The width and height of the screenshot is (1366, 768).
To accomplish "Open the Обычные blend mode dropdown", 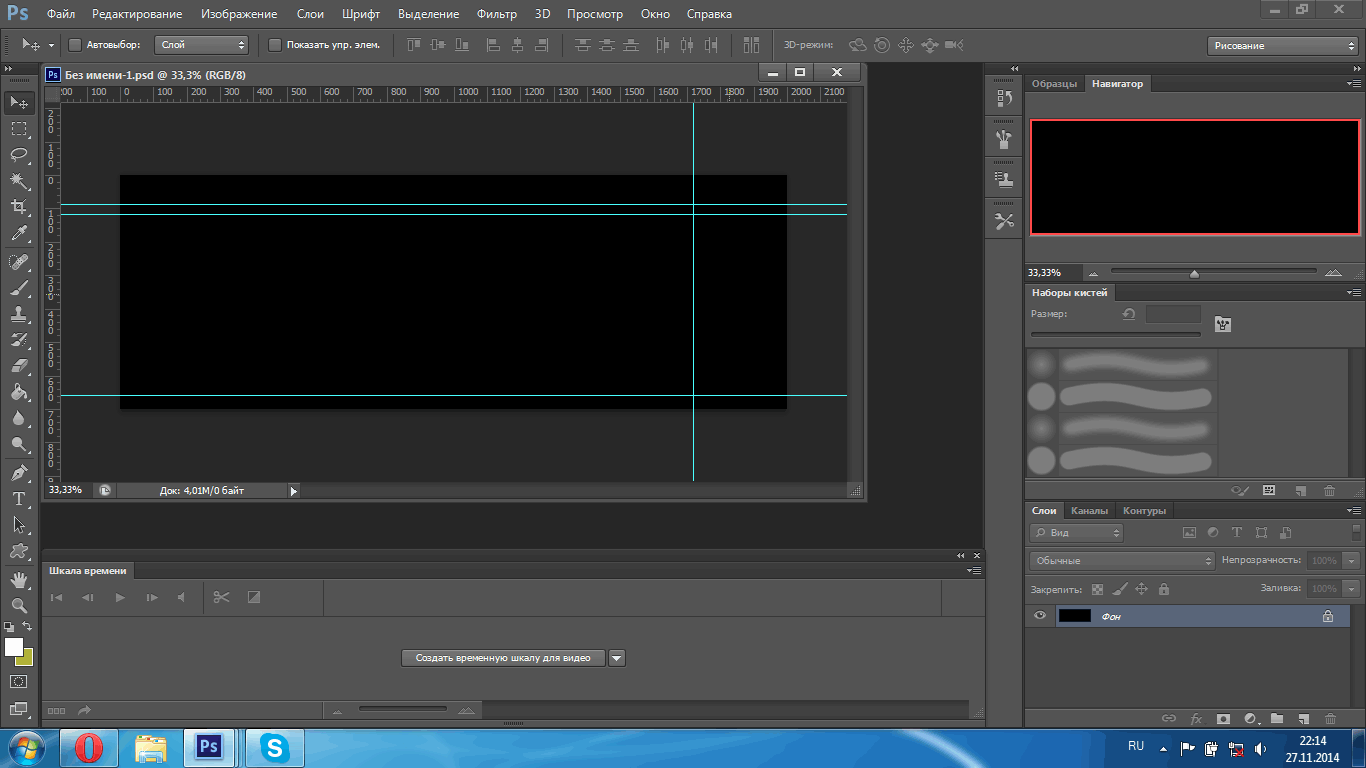I will click(x=1121, y=561).
